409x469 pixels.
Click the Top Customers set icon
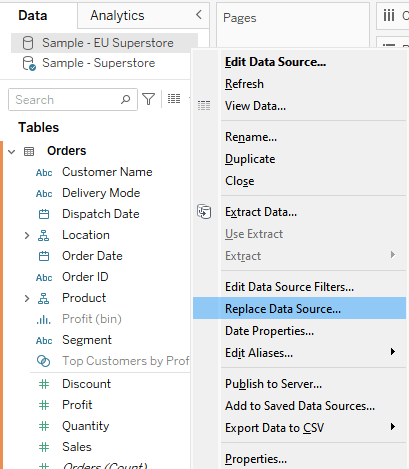coord(43,361)
